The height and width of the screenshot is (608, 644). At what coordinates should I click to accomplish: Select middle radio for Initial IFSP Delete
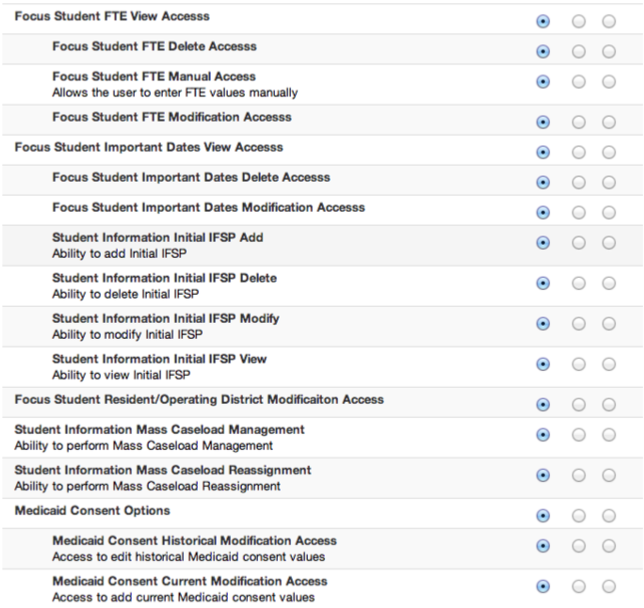point(579,283)
